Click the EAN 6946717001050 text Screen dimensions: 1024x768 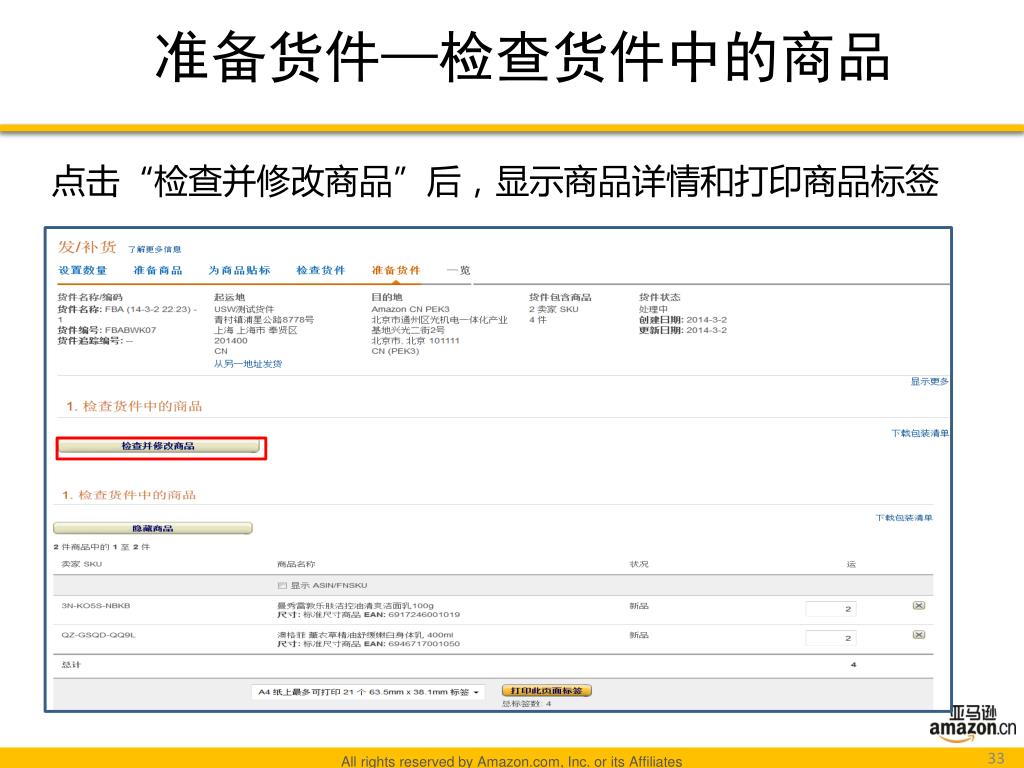(411, 644)
